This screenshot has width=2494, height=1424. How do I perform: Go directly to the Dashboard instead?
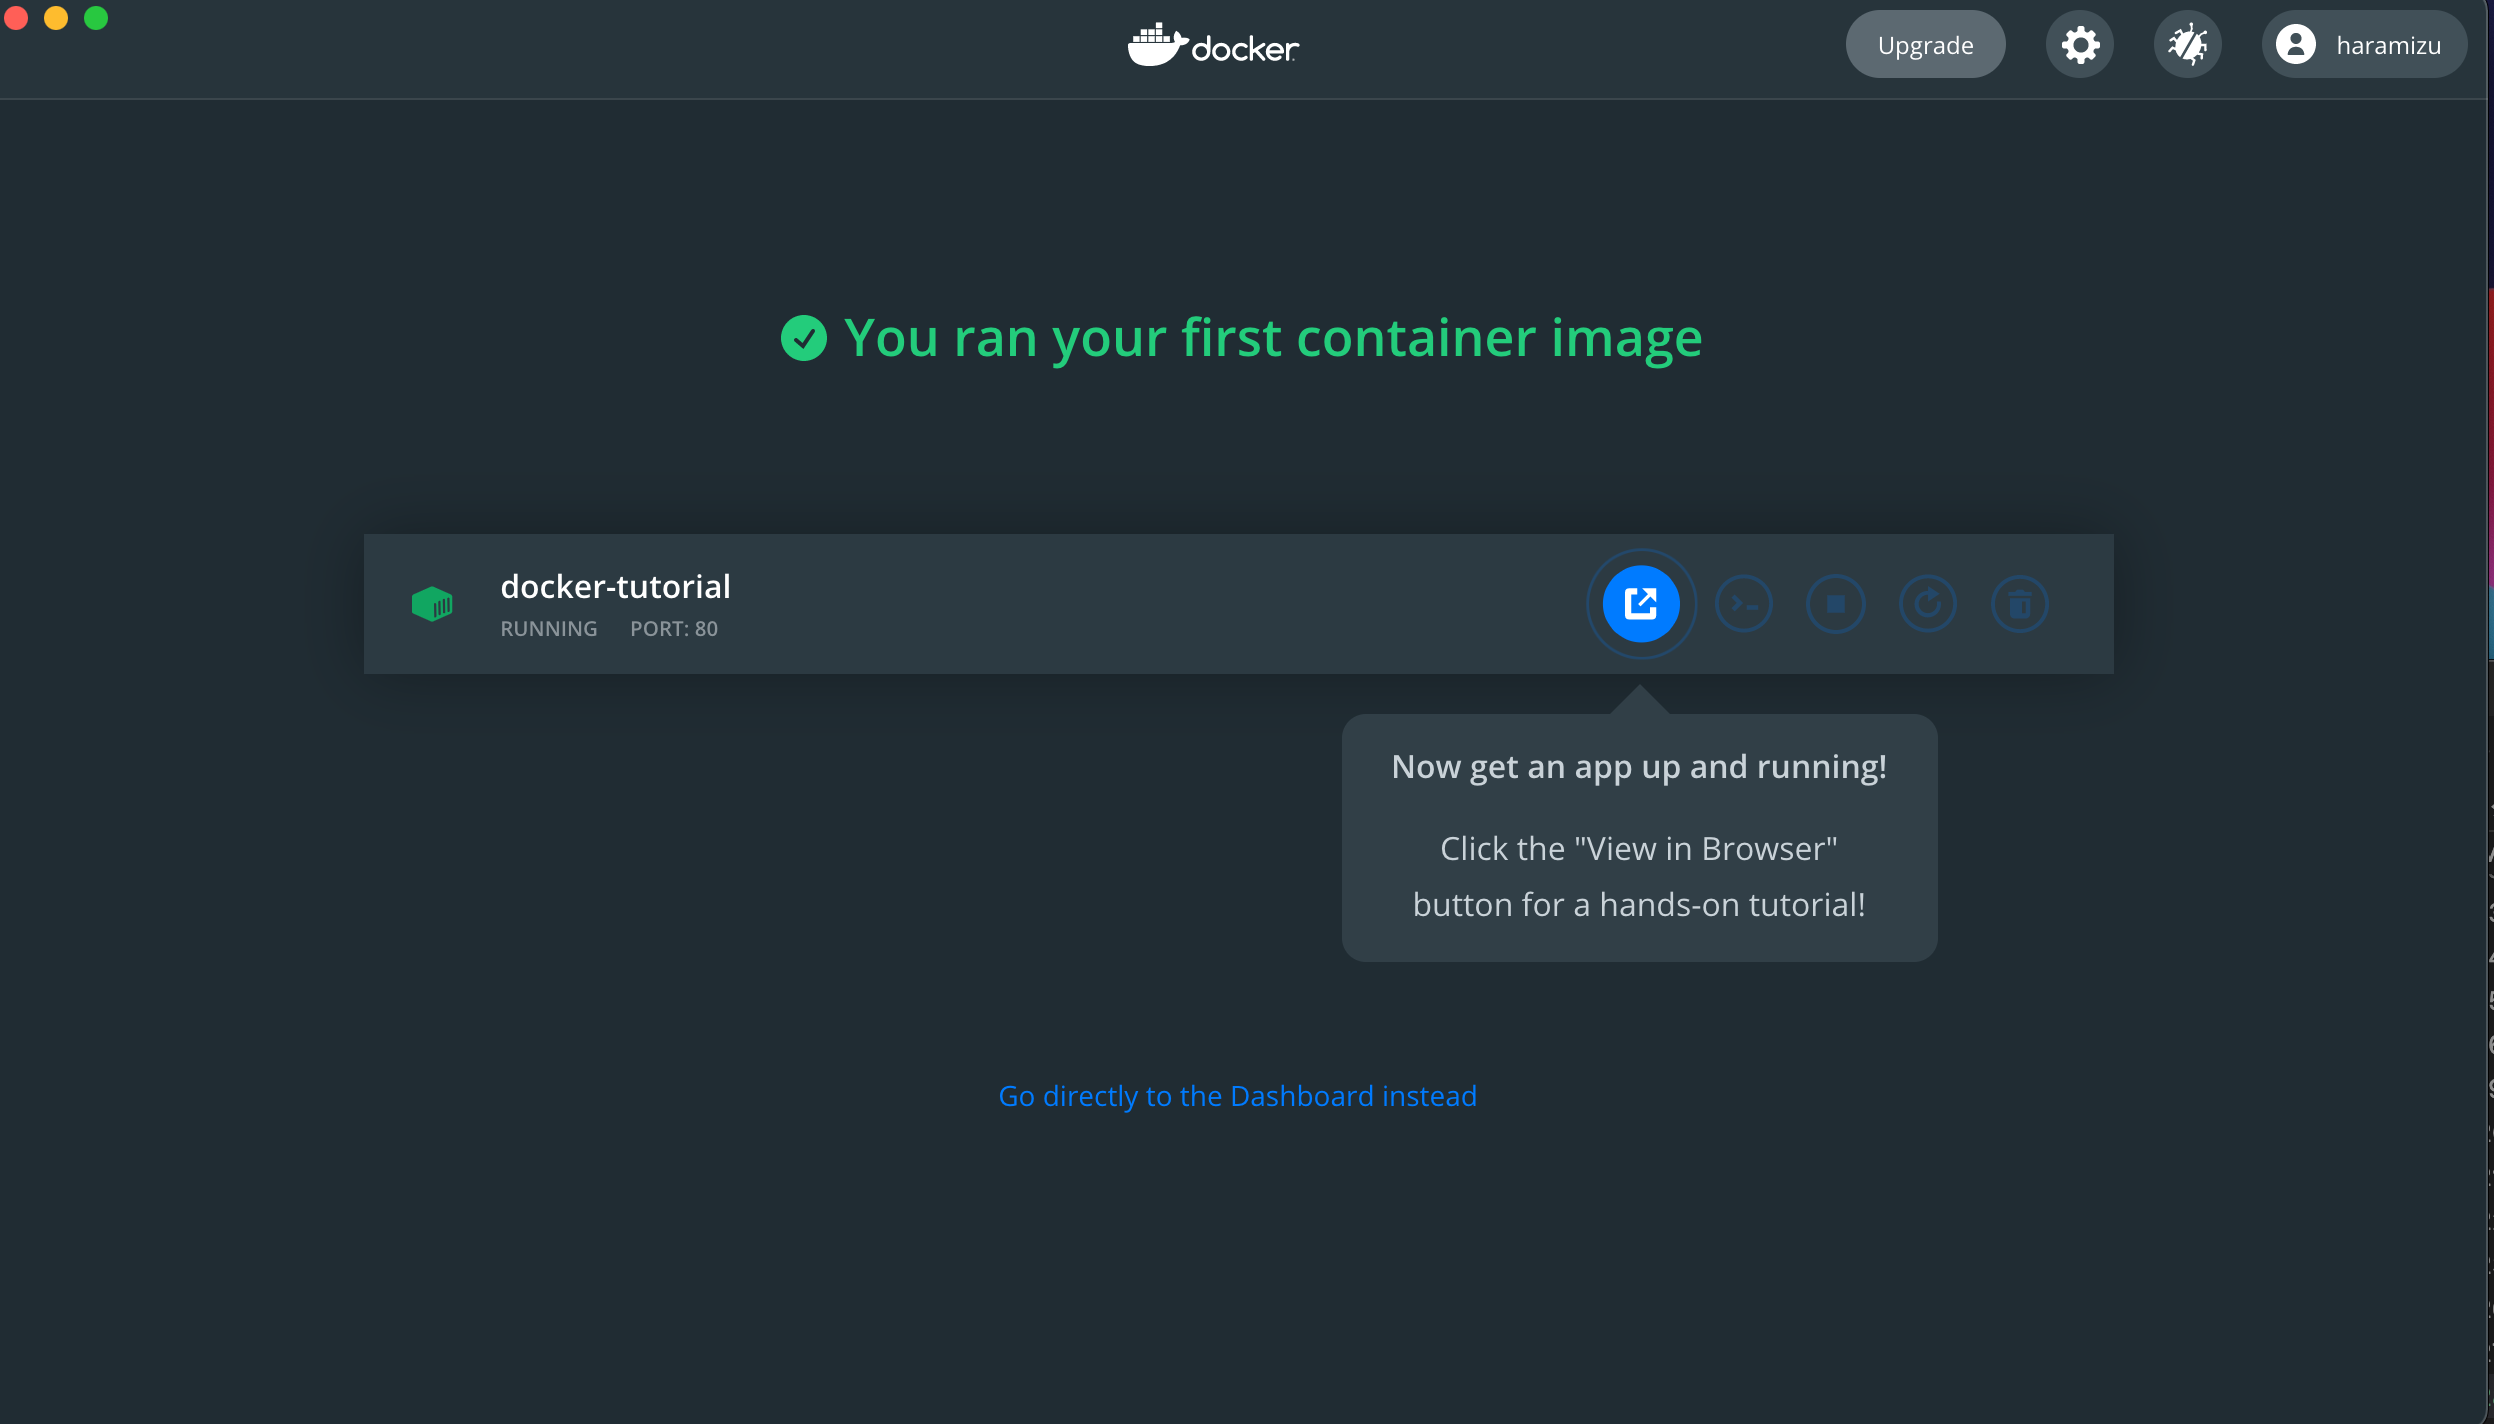[x=1238, y=1096]
